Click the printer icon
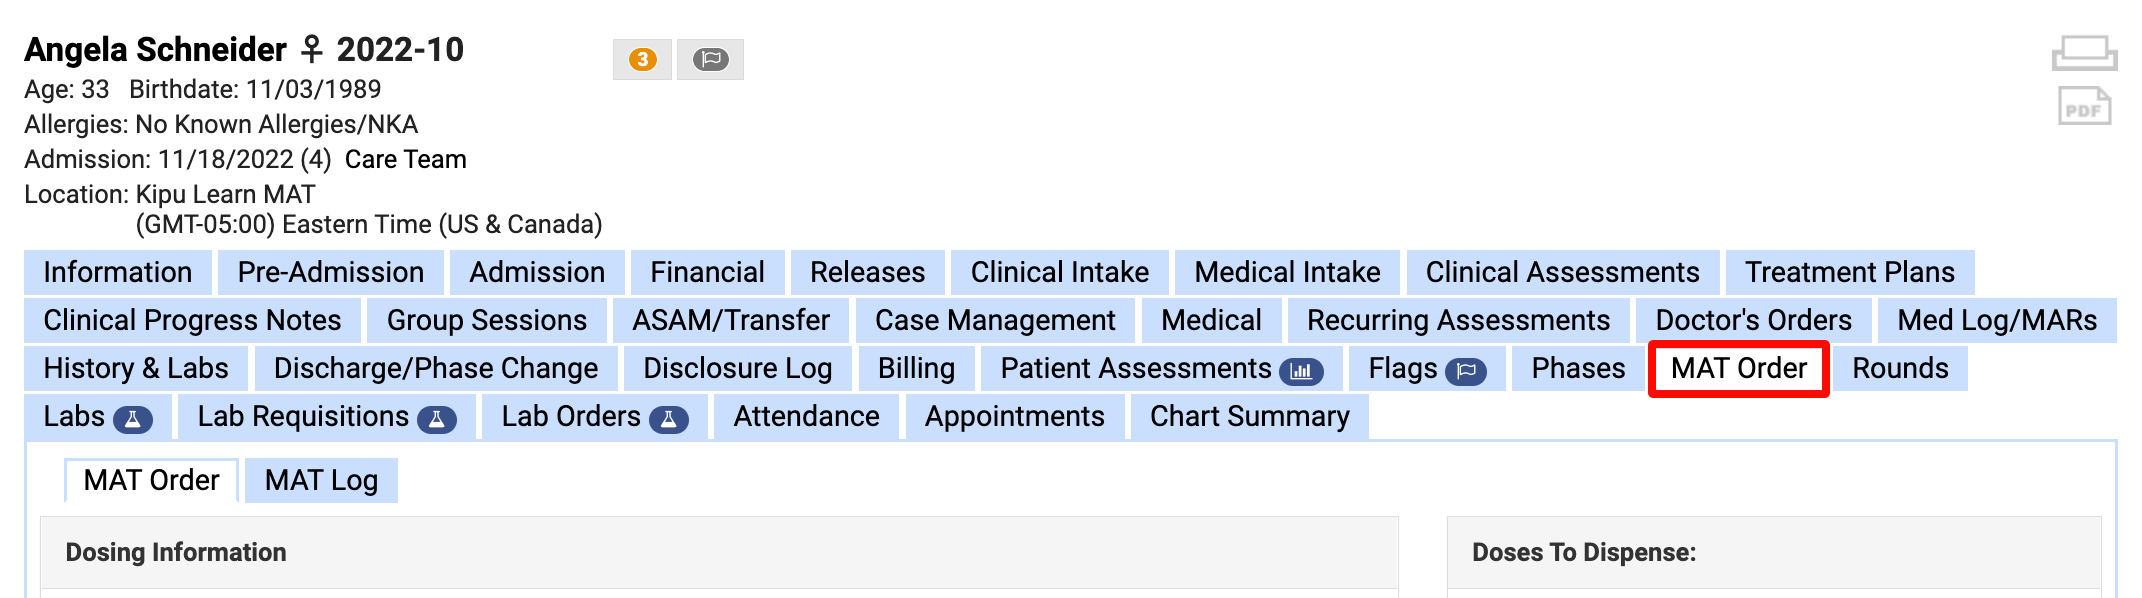Viewport: 2142px width, 598px height. 2084,53
